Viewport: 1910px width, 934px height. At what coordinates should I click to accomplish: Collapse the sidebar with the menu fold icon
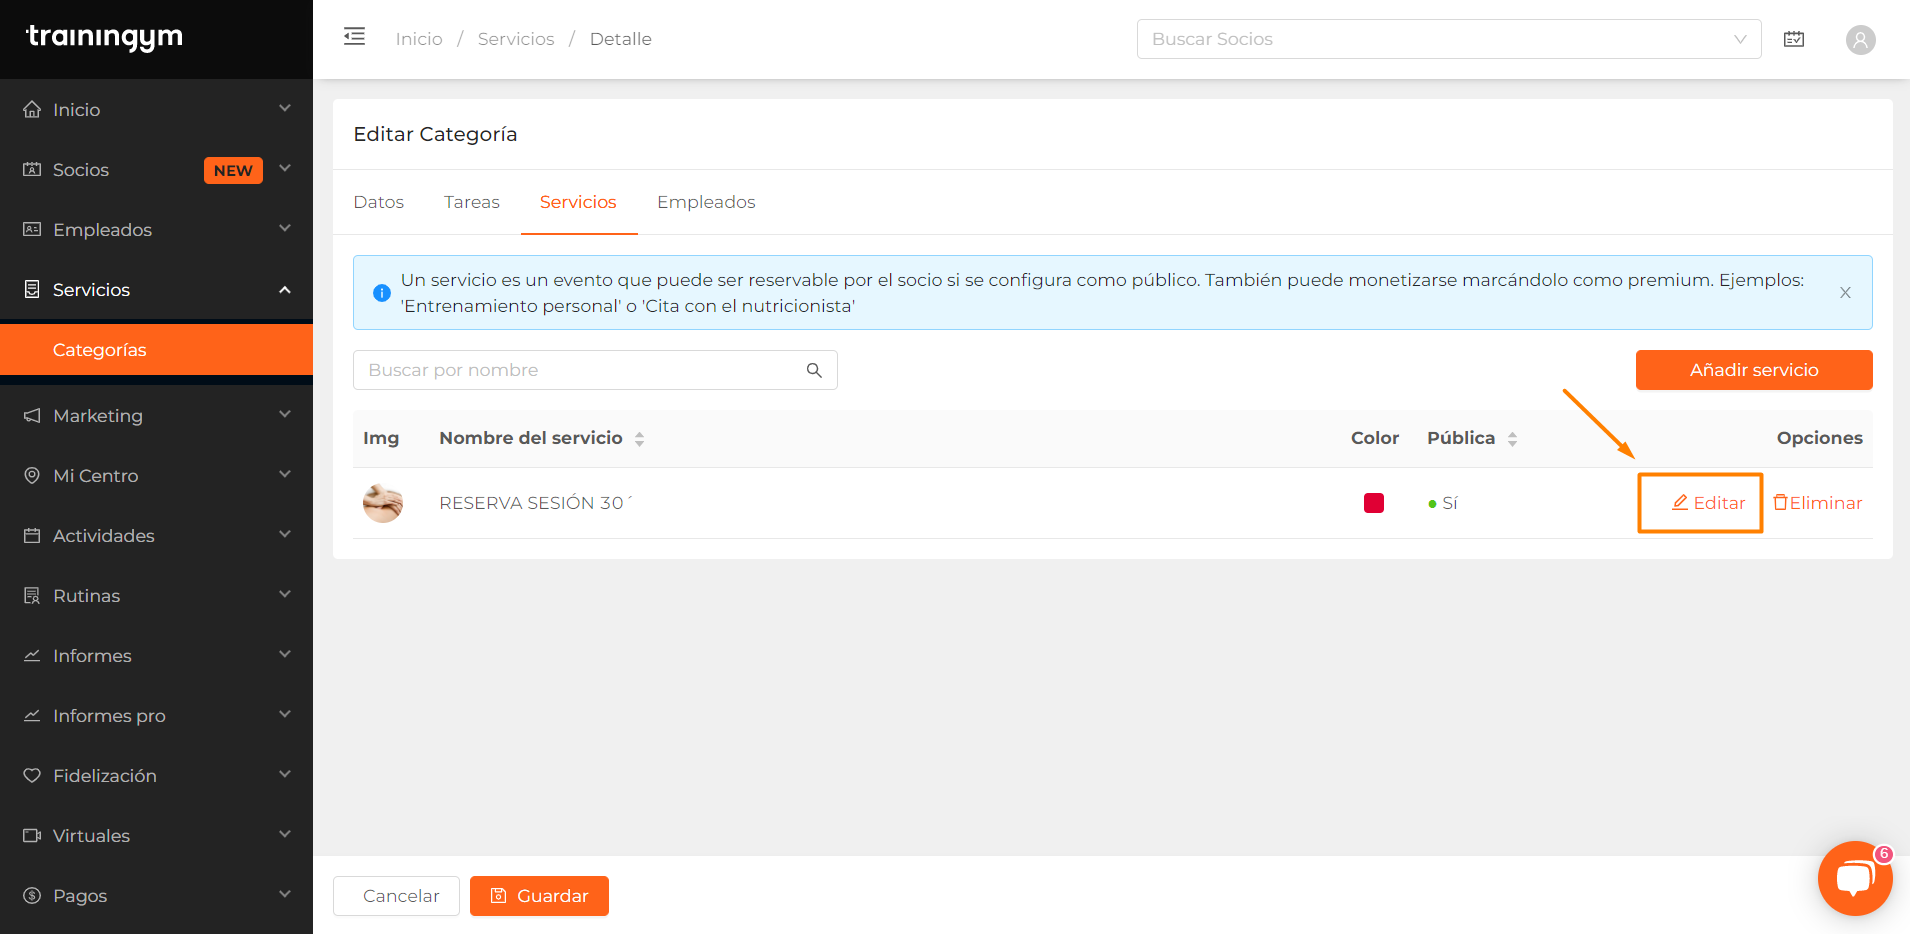click(354, 37)
